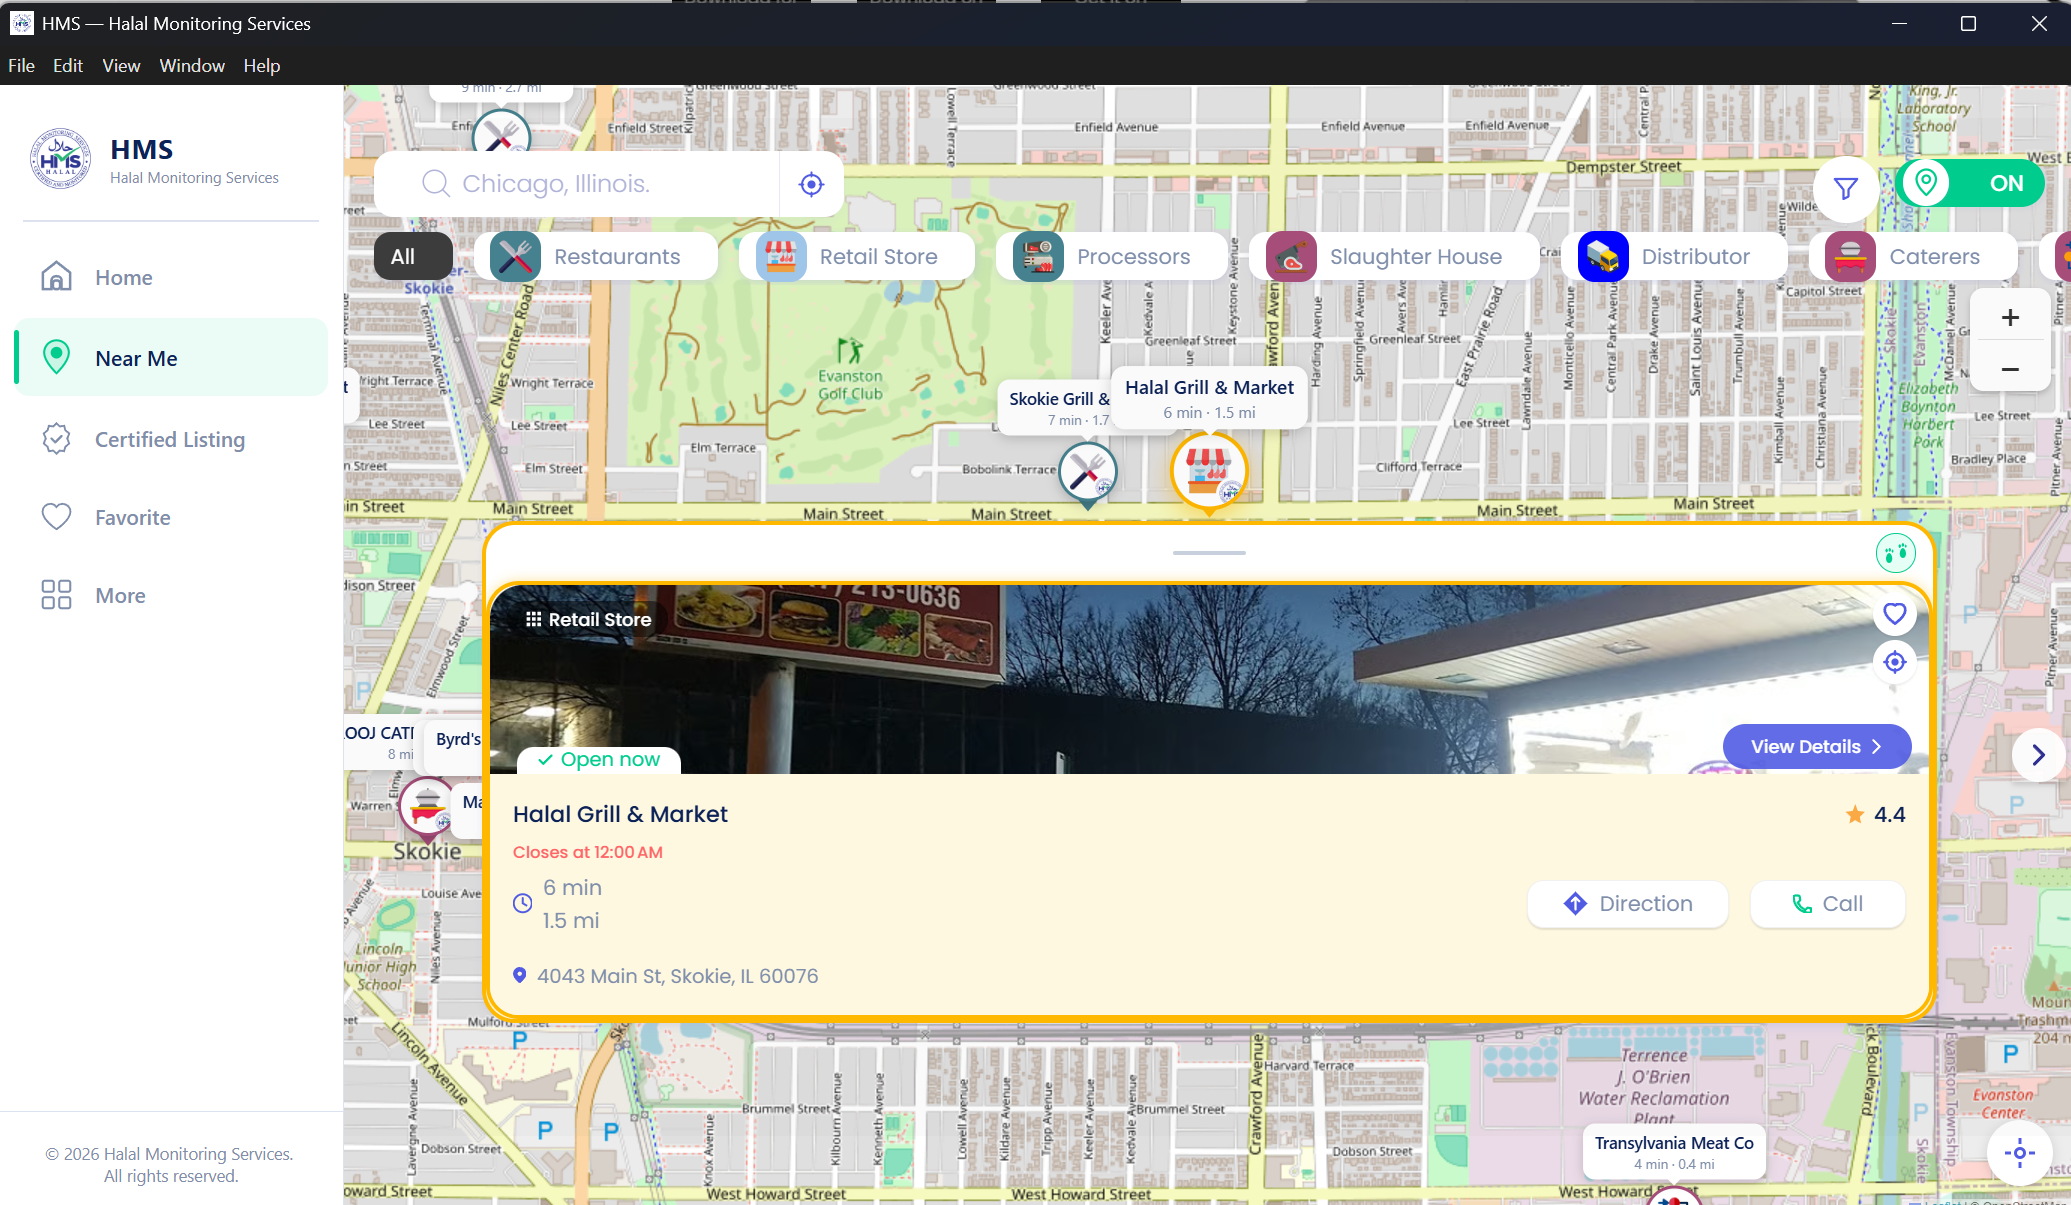Toggle the location ON switch
Image resolution: width=2071 pixels, height=1205 pixels.
click(x=1968, y=183)
